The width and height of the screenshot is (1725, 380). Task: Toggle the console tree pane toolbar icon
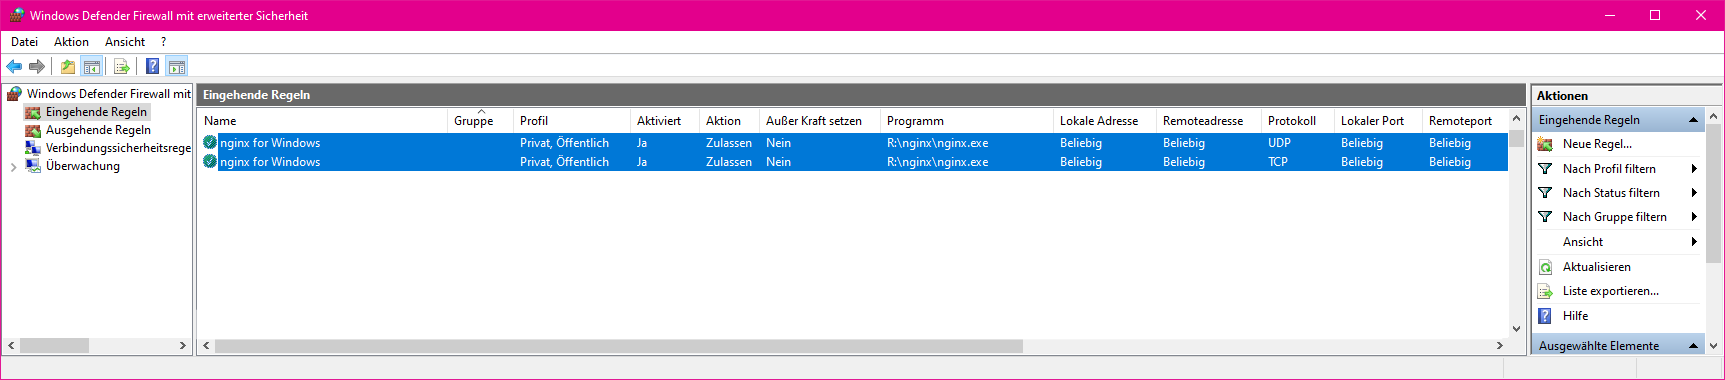point(91,66)
